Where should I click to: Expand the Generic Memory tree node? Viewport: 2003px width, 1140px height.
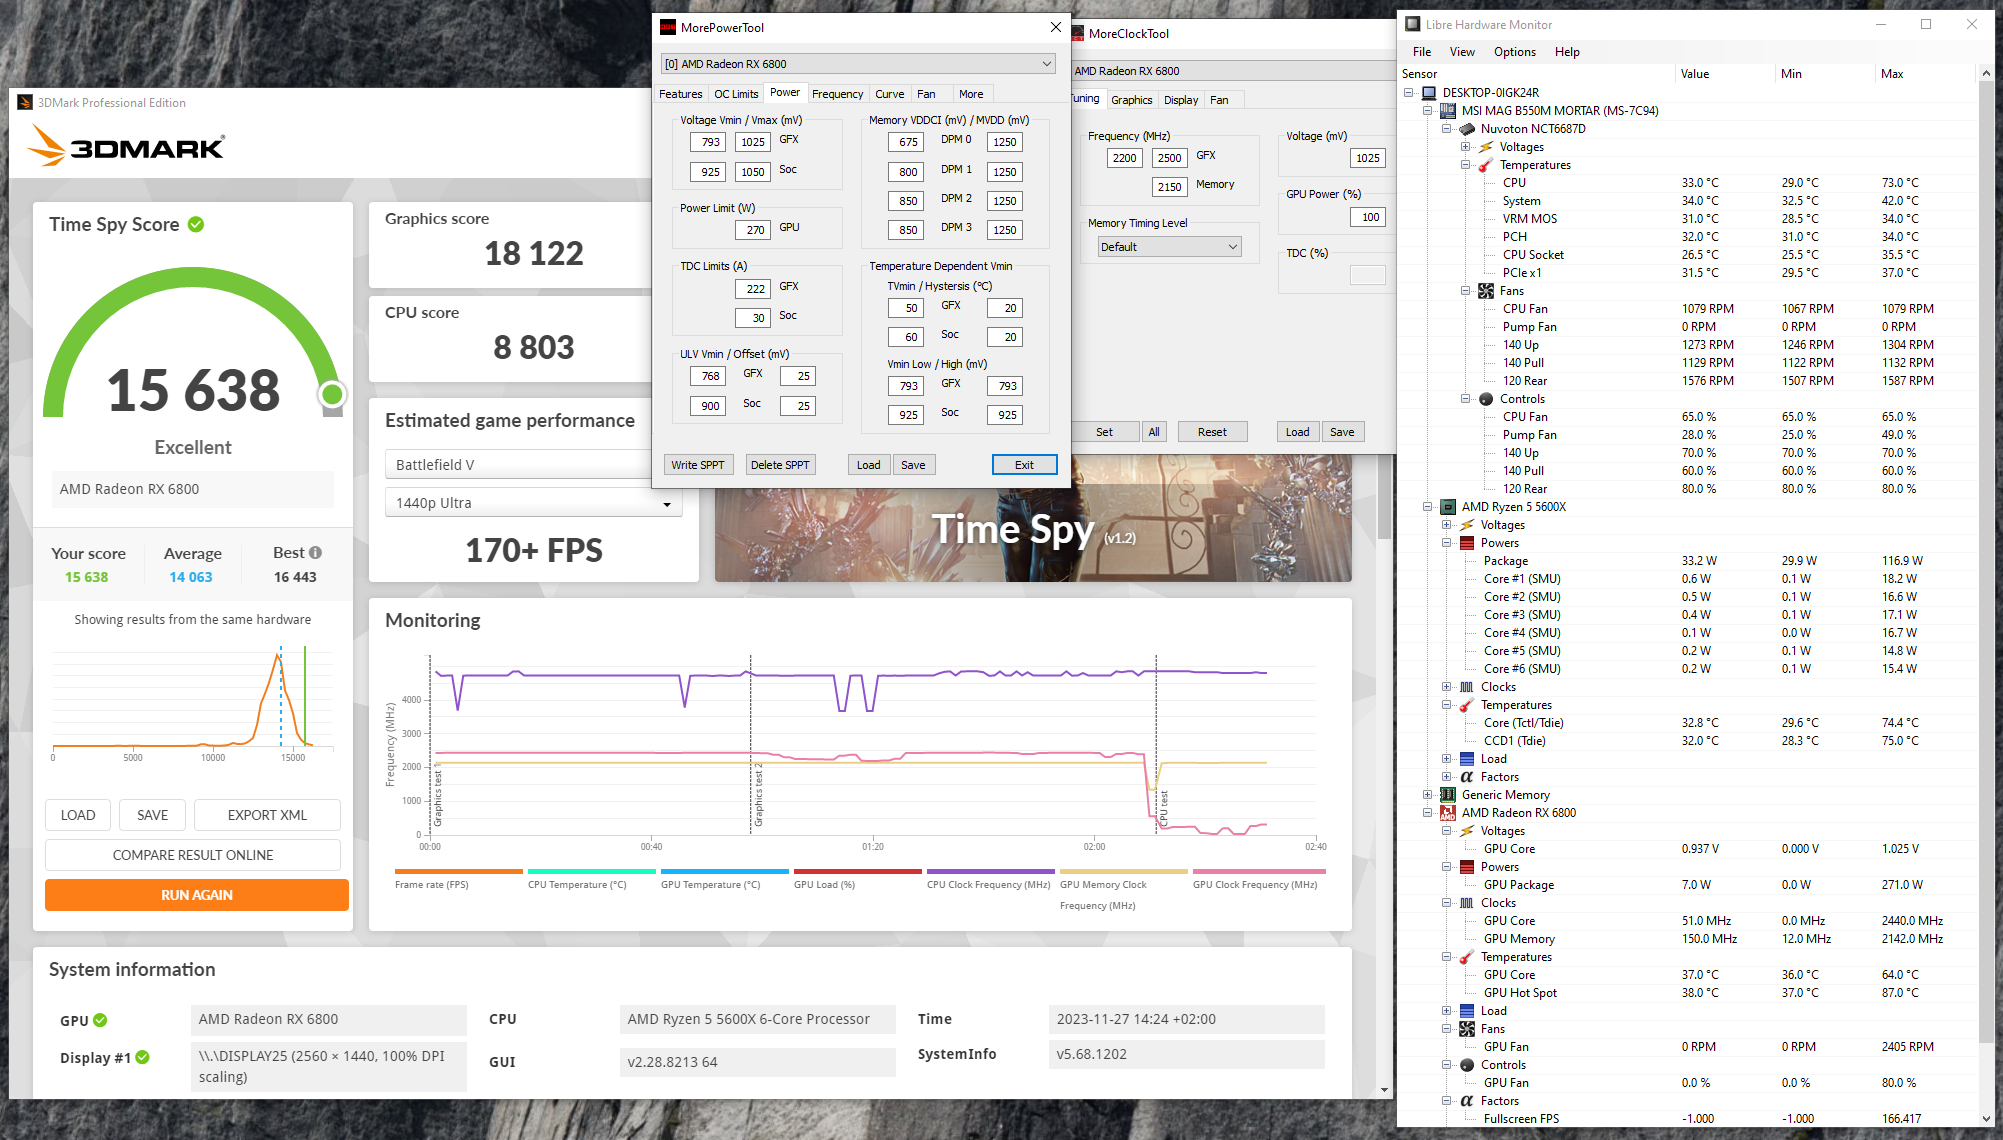pos(1428,795)
